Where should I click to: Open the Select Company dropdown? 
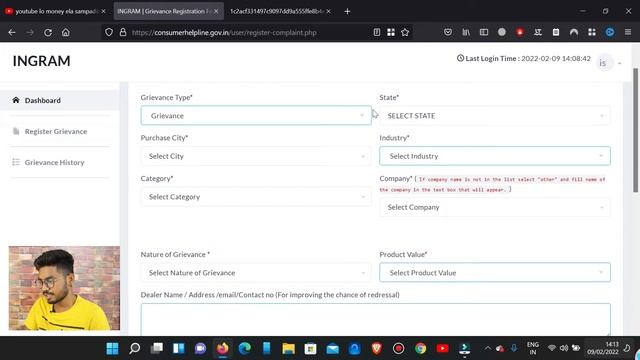coord(495,207)
